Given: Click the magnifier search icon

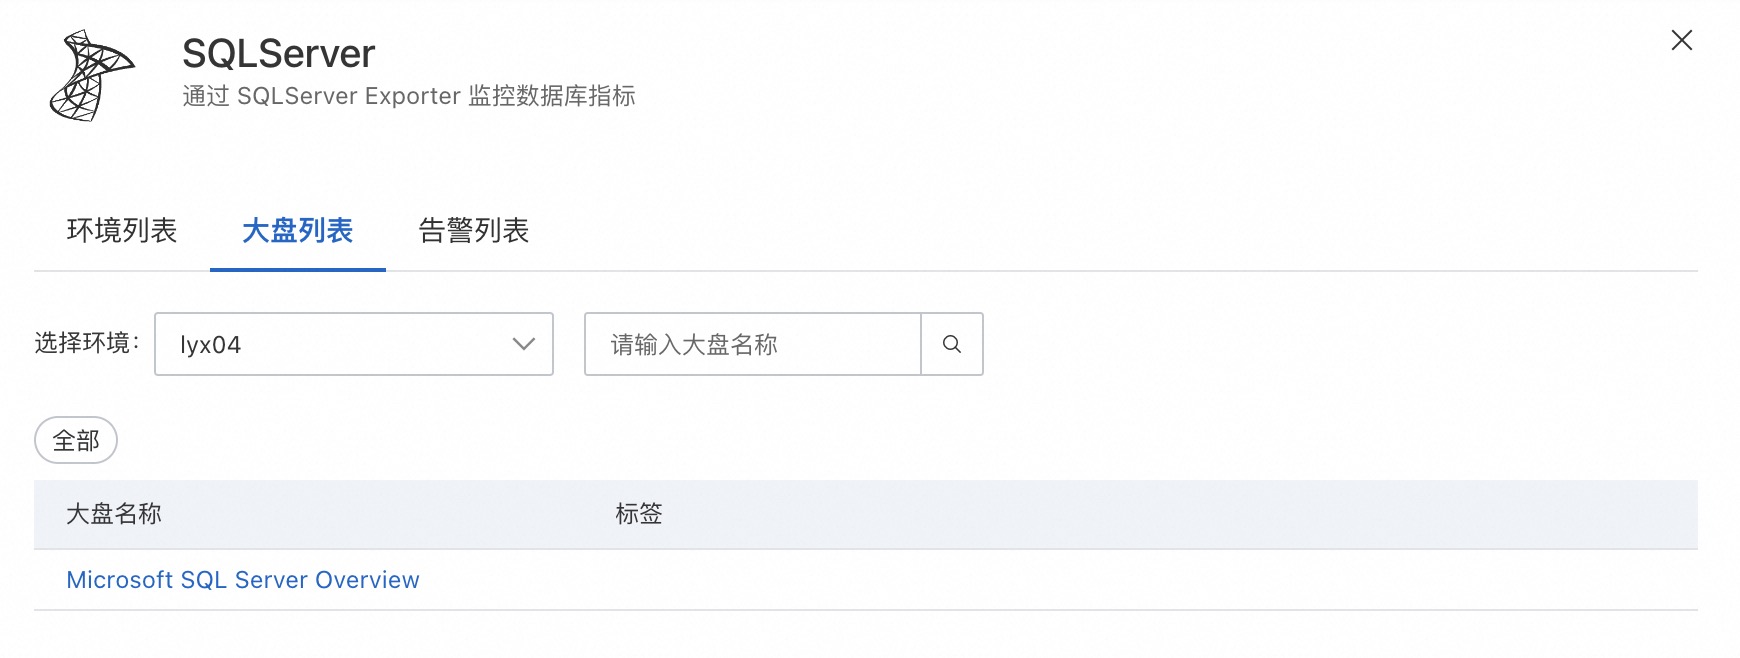Looking at the screenshot, I should [x=951, y=344].
